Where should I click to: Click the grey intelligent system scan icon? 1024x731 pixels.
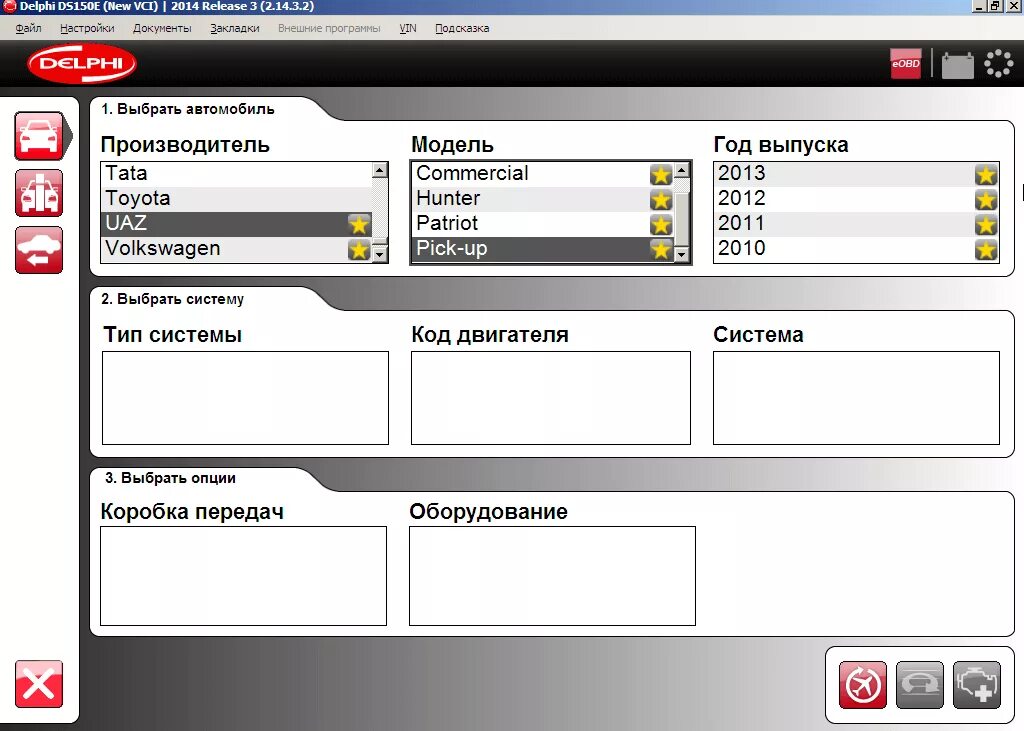point(920,685)
